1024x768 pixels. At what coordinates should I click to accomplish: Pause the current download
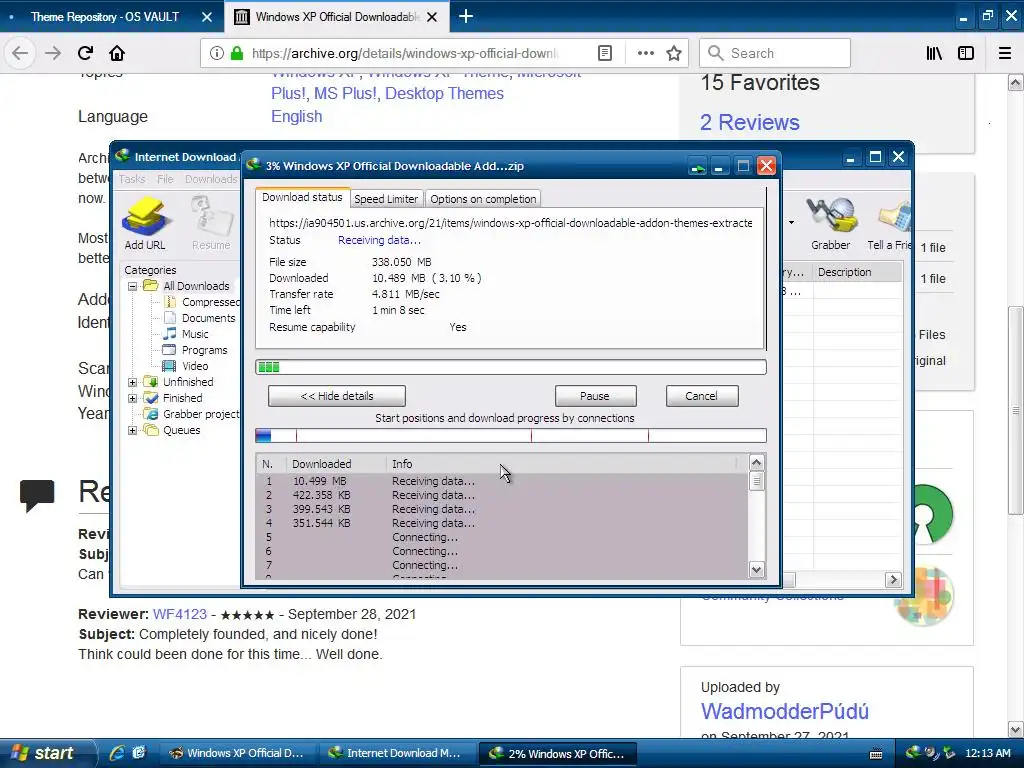click(x=595, y=396)
